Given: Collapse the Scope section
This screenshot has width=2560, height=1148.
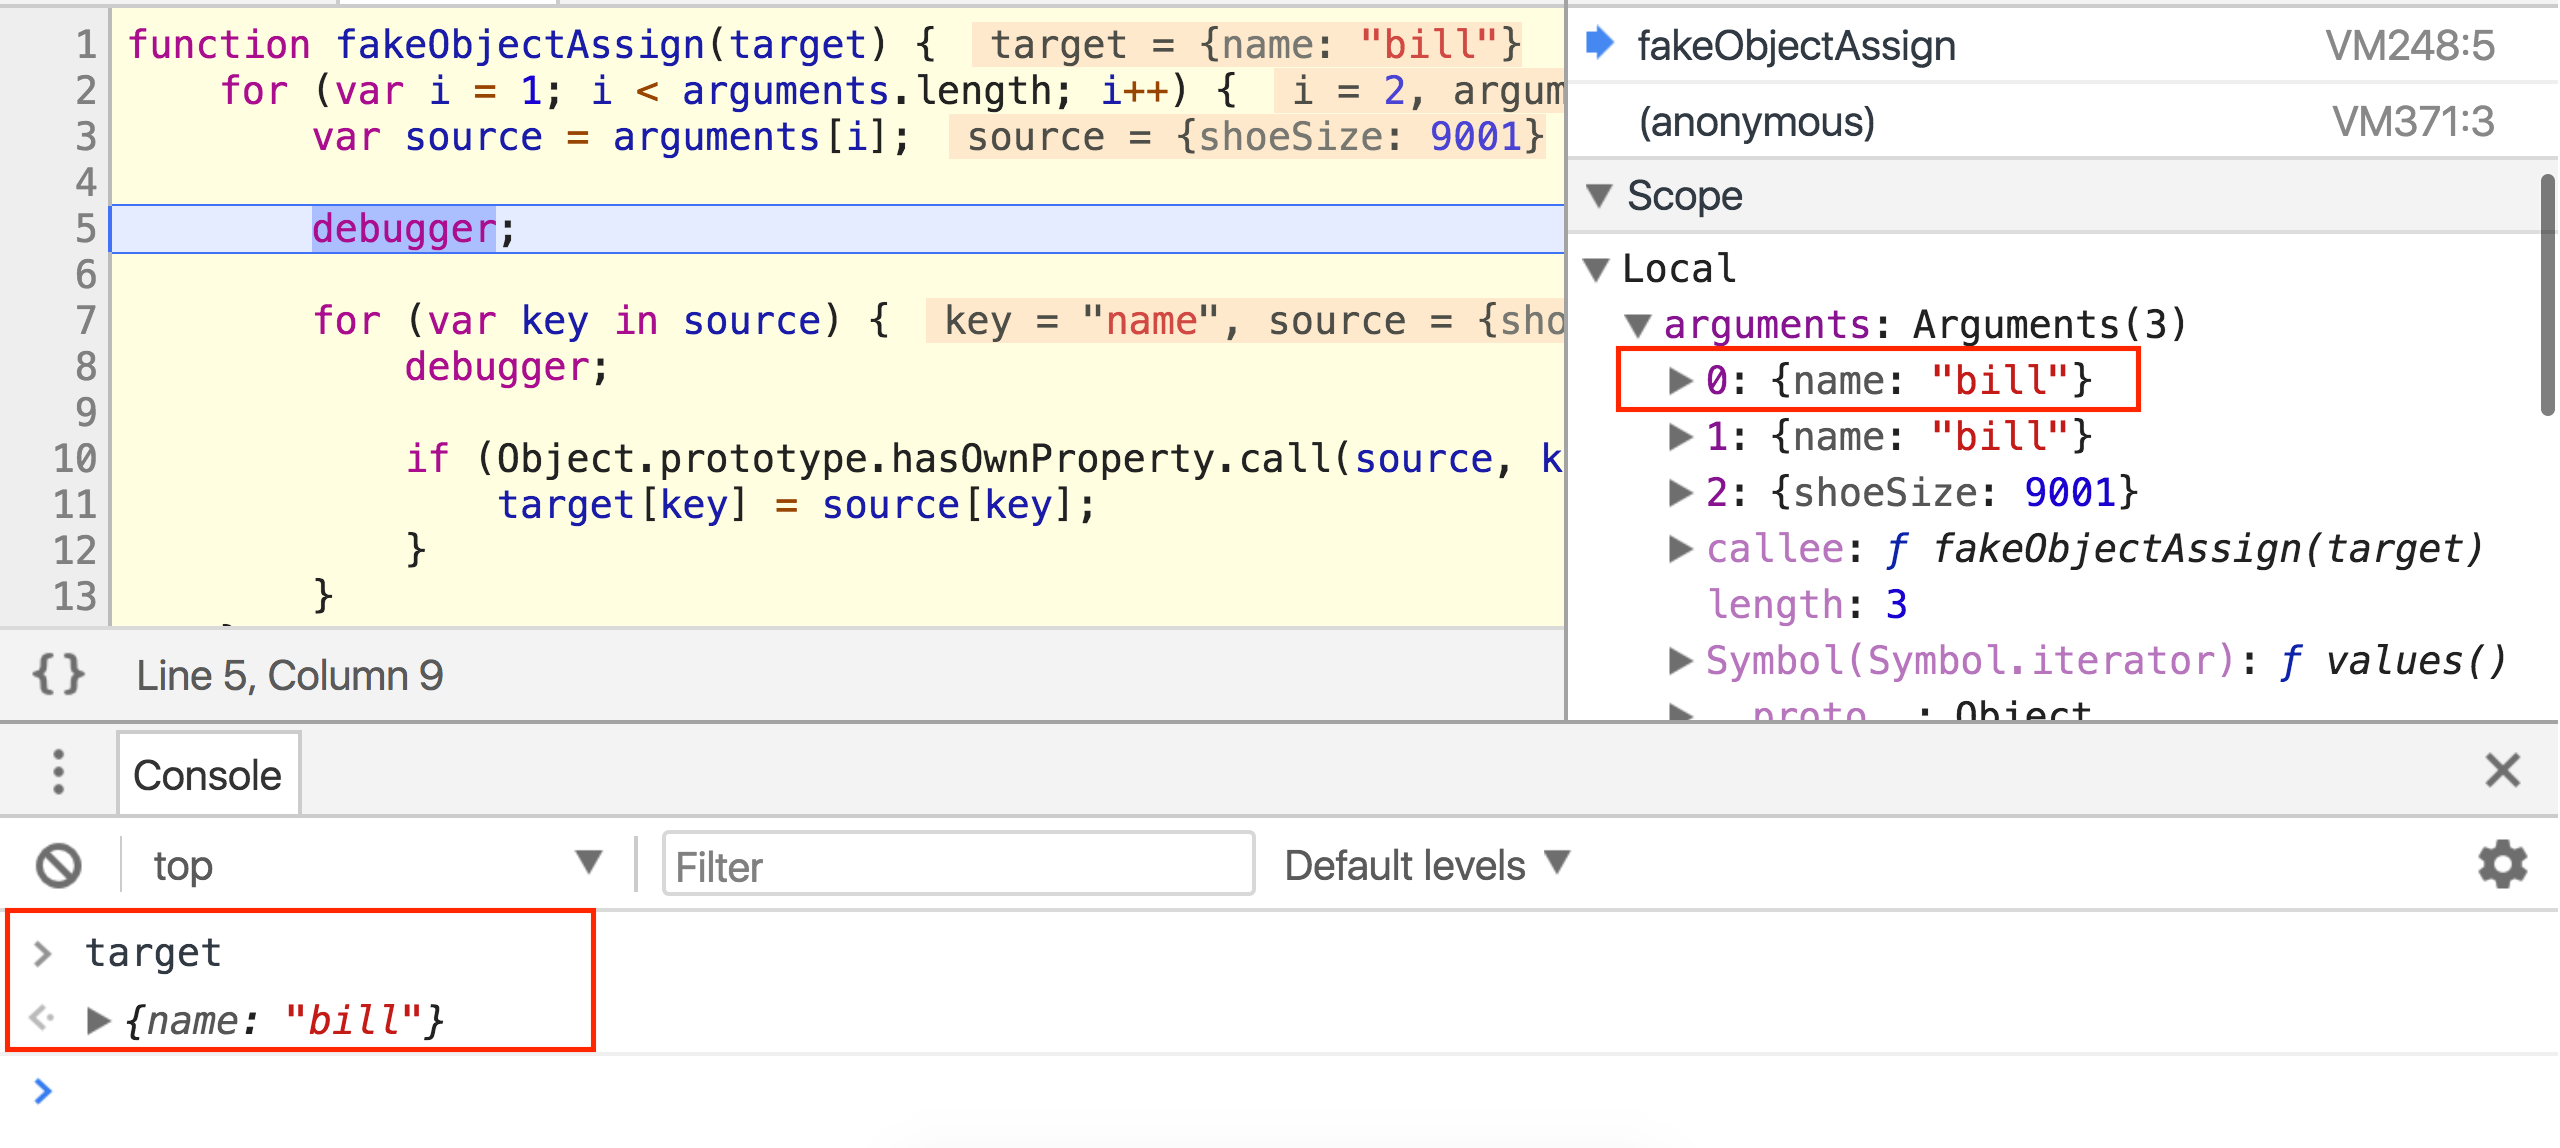Looking at the screenshot, I should 1600,196.
